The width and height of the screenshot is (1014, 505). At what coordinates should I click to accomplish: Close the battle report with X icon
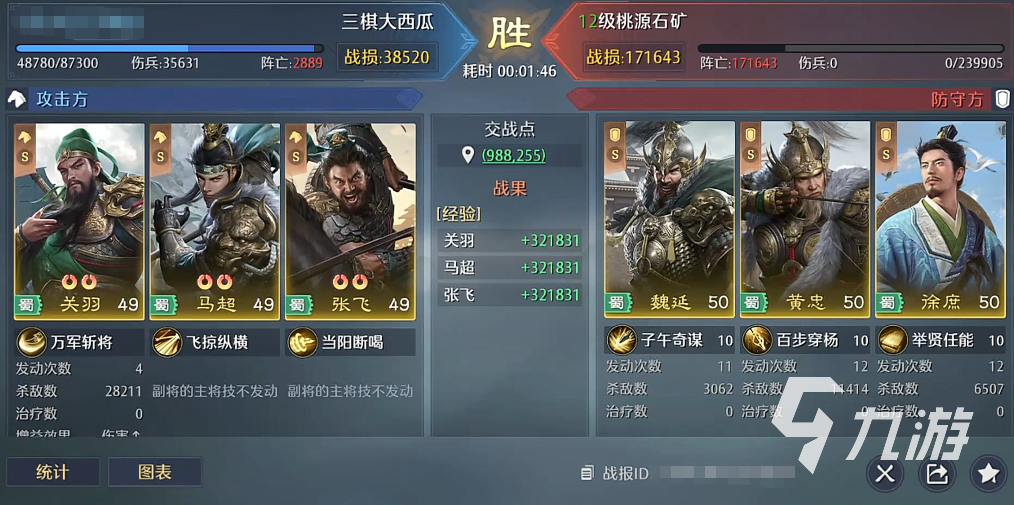click(x=885, y=474)
